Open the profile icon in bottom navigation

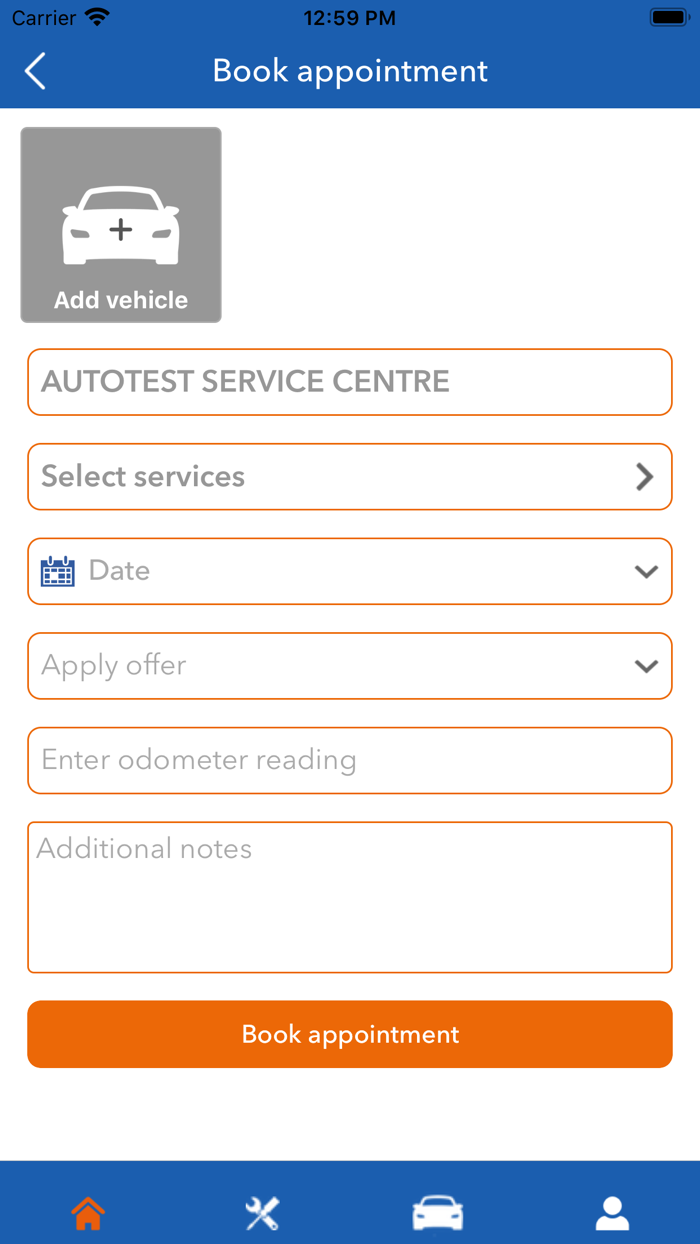pos(612,1211)
